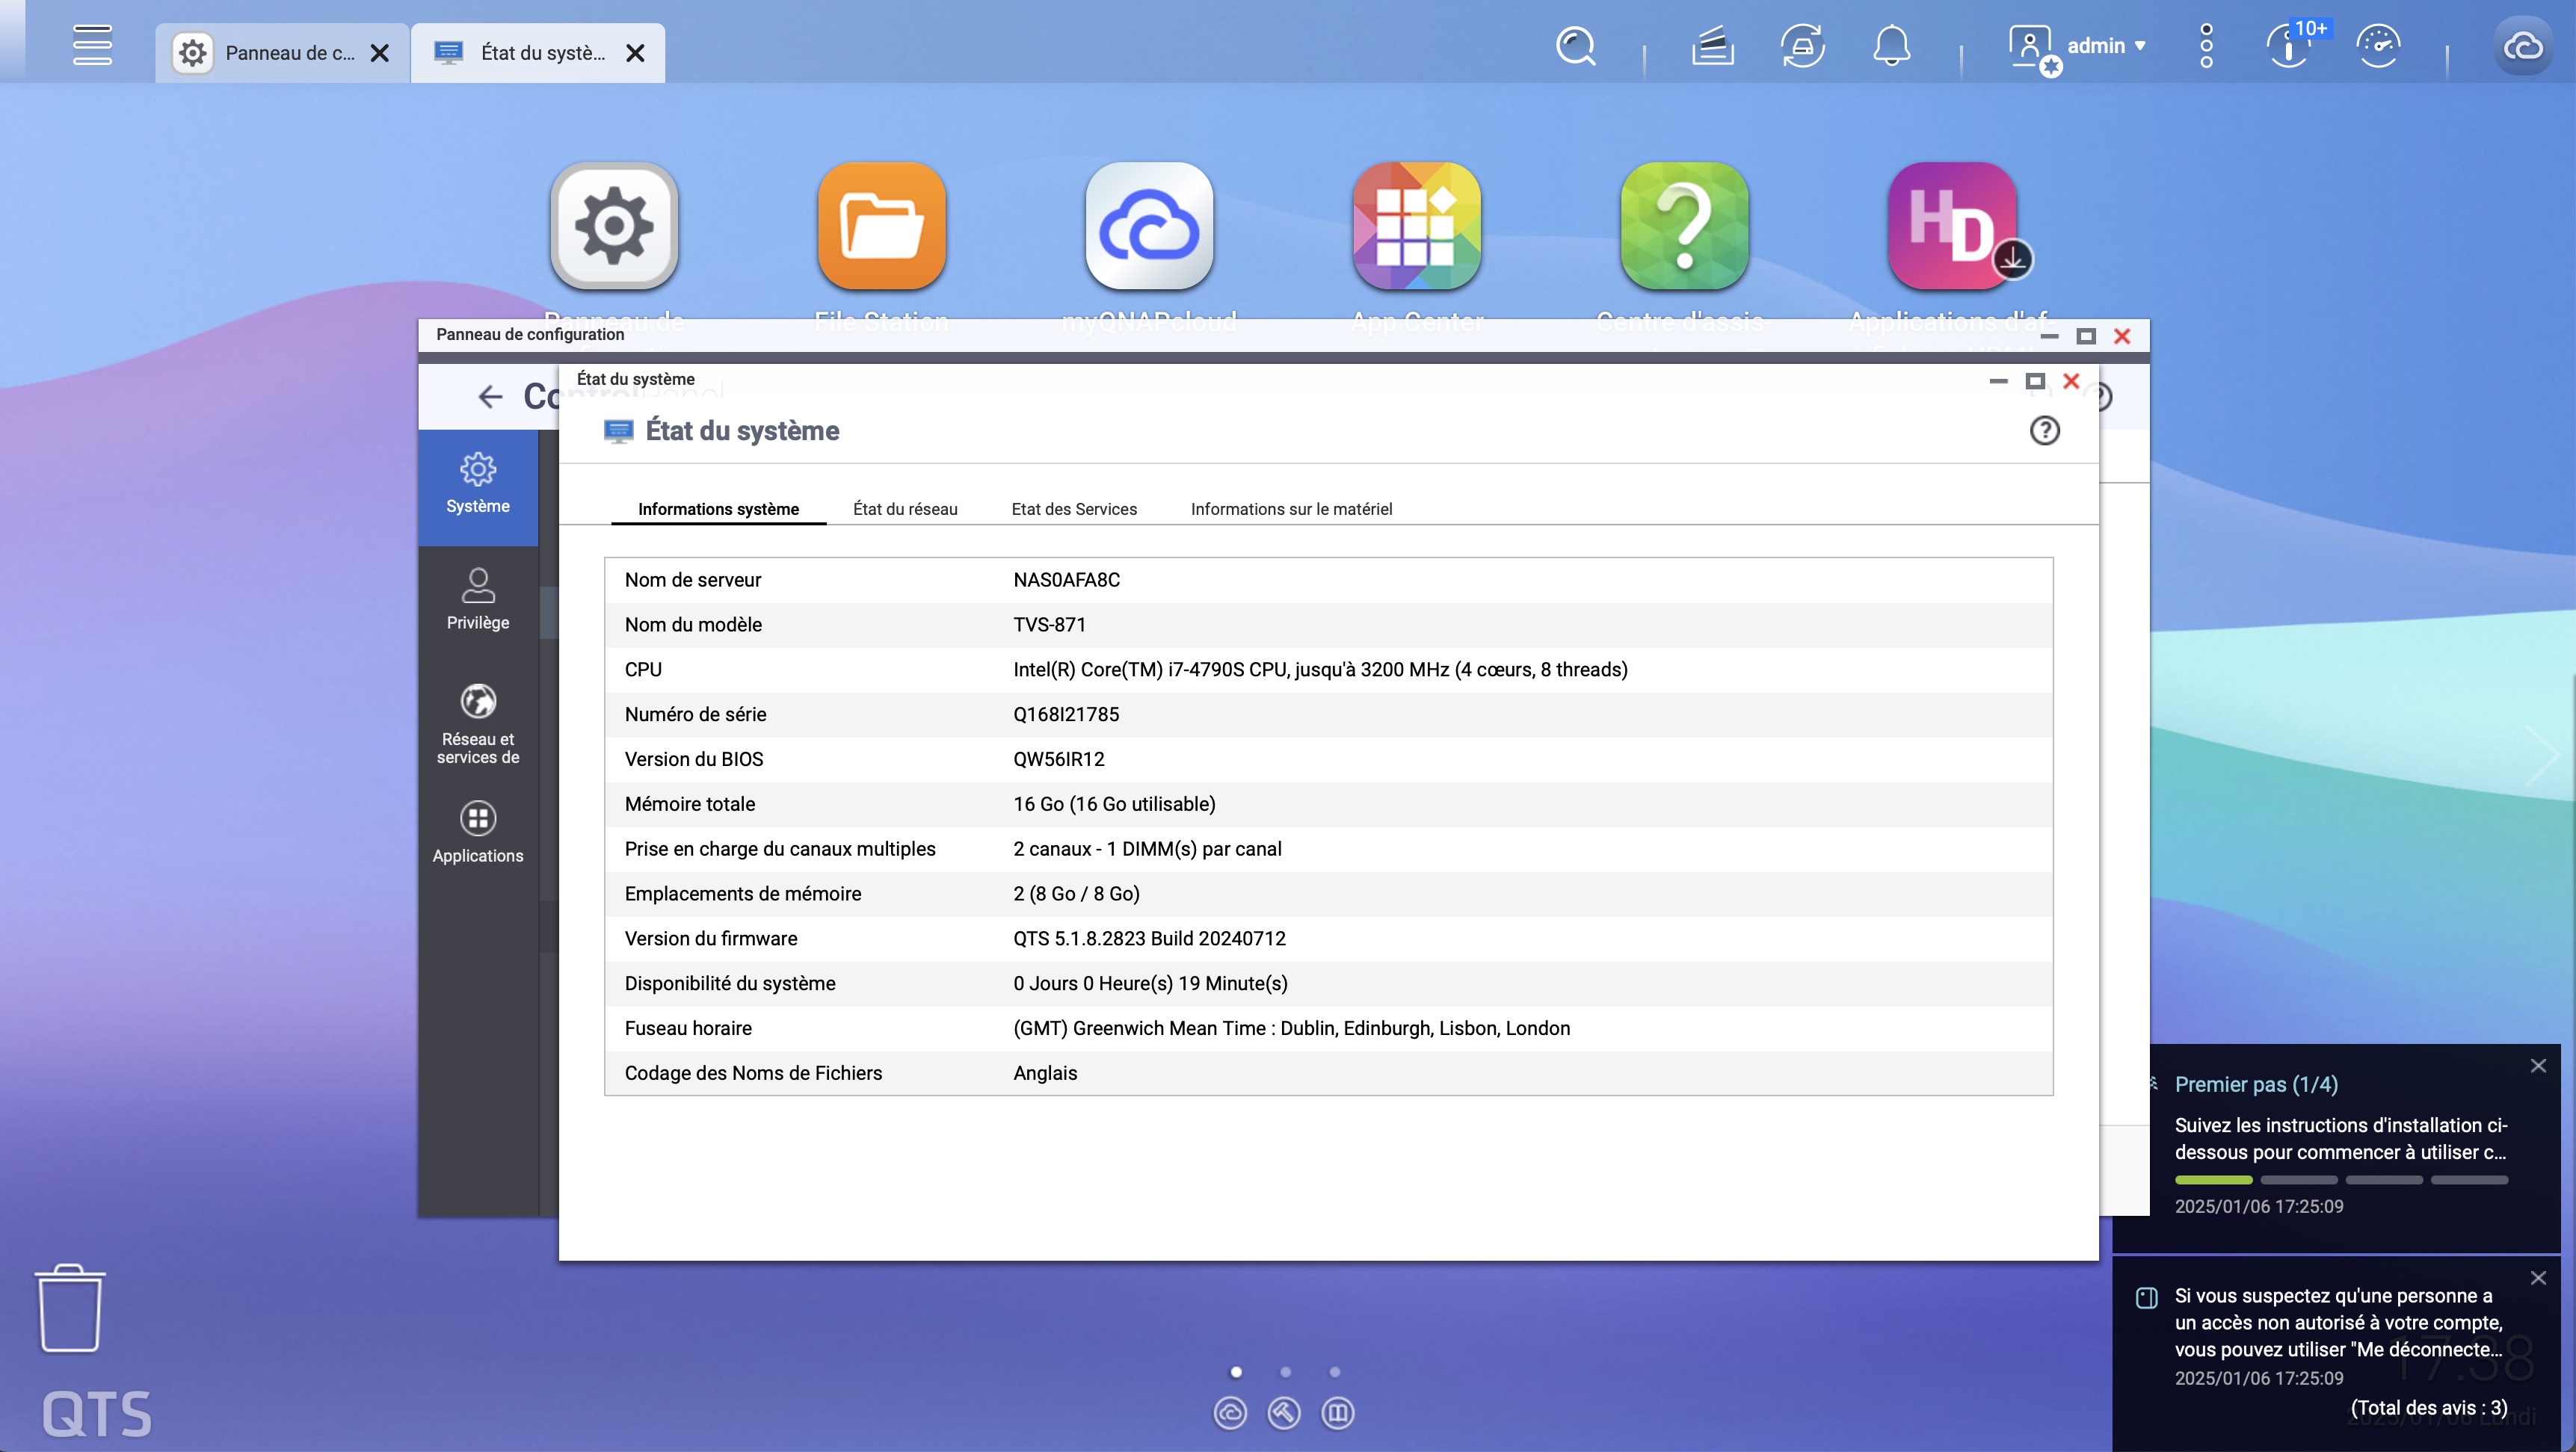The image size is (2576, 1452).
Task: Open background tasks stack icon
Action: pyautogui.click(x=1712, y=46)
